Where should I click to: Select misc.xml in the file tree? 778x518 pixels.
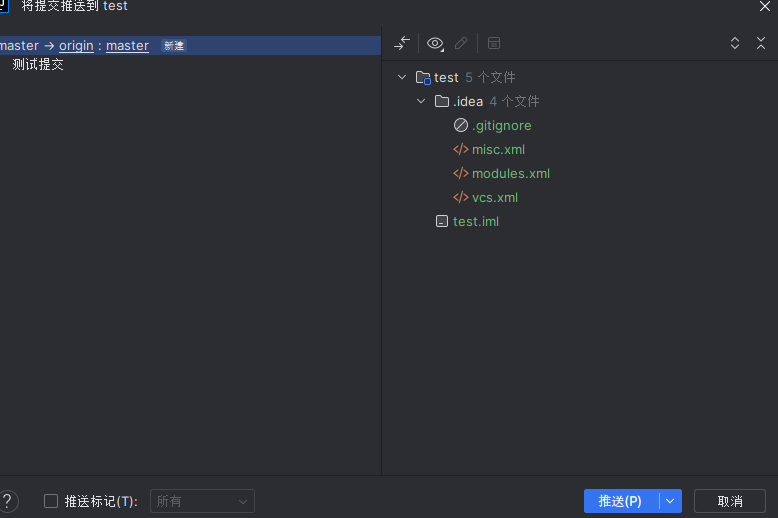[x=498, y=149]
